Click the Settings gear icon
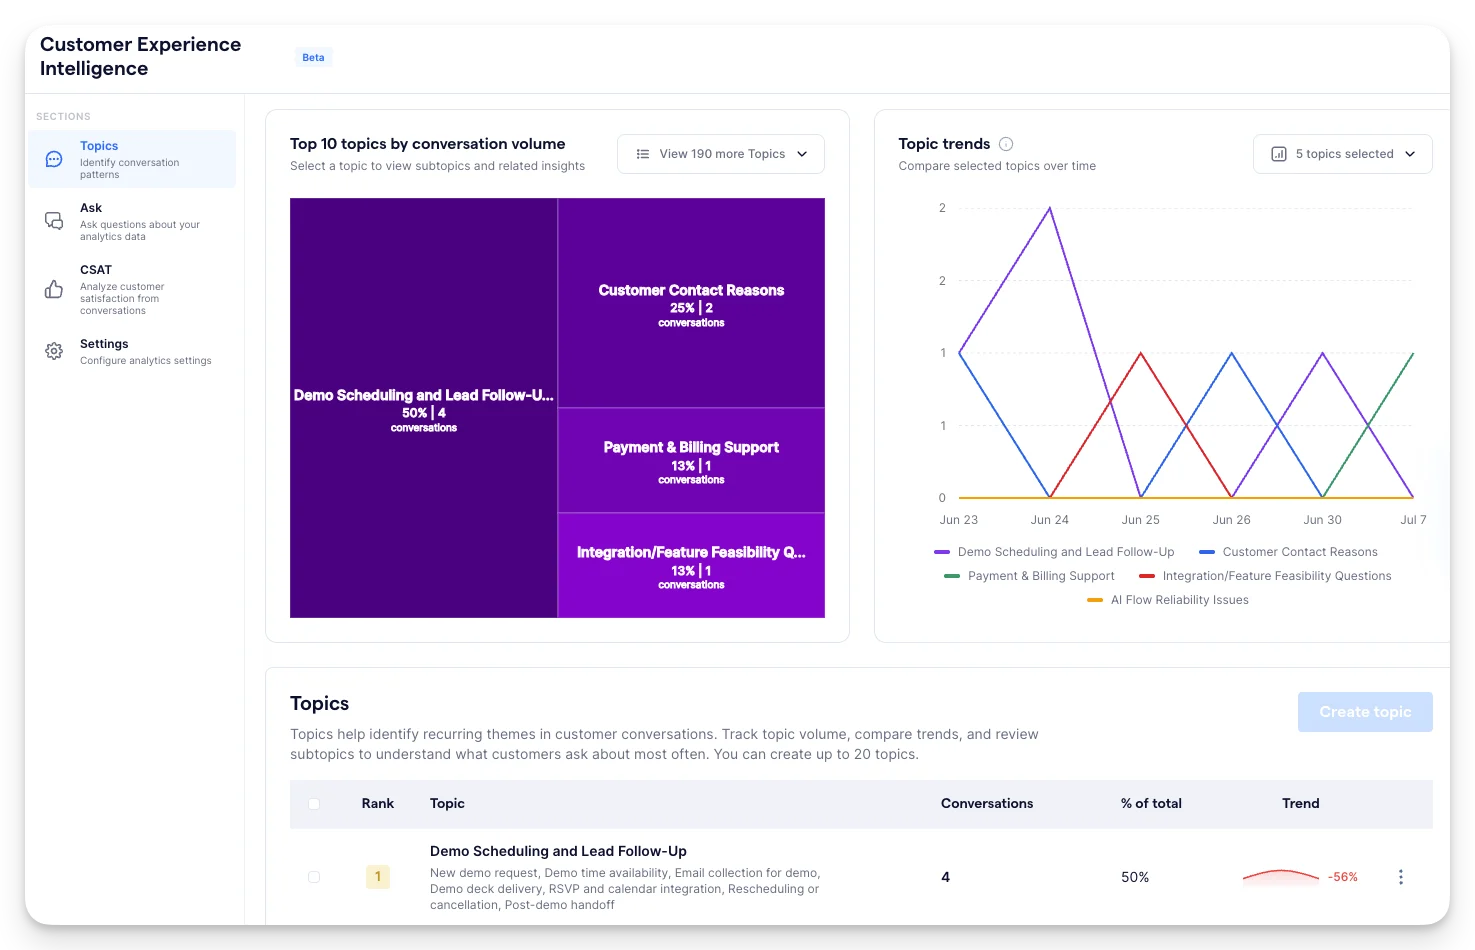The width and height of the screenshot is (1475, 950). [54, 351]
